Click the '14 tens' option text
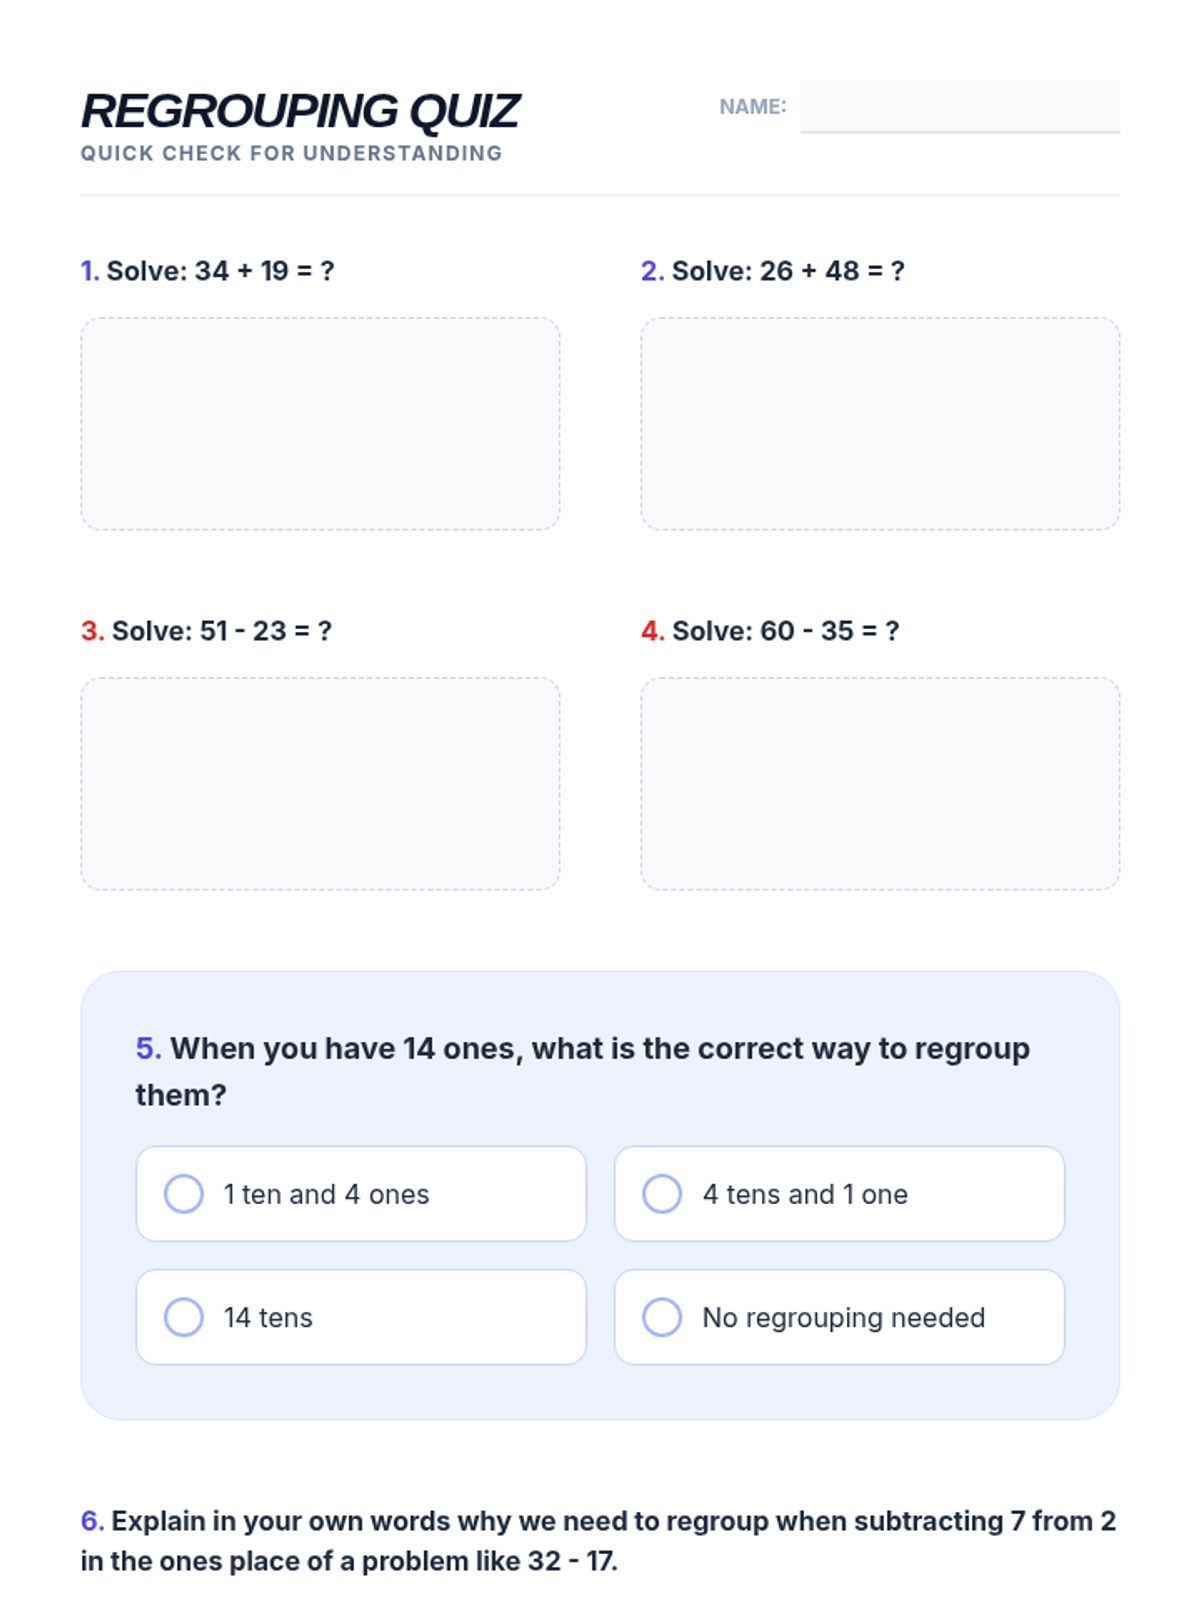1200x1600 pixels. [268, 1318]
